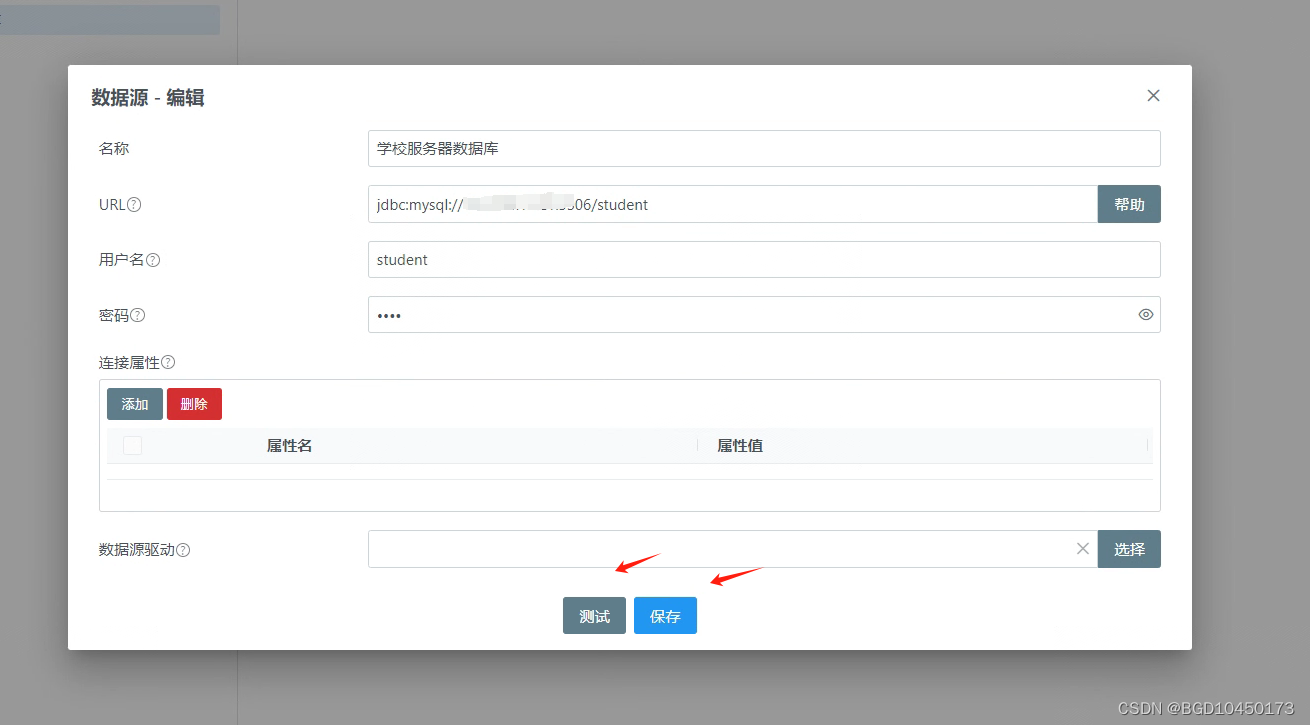Close the 数据源 - 编辑 dialog
The image size is (1310, 725).
1153,95
